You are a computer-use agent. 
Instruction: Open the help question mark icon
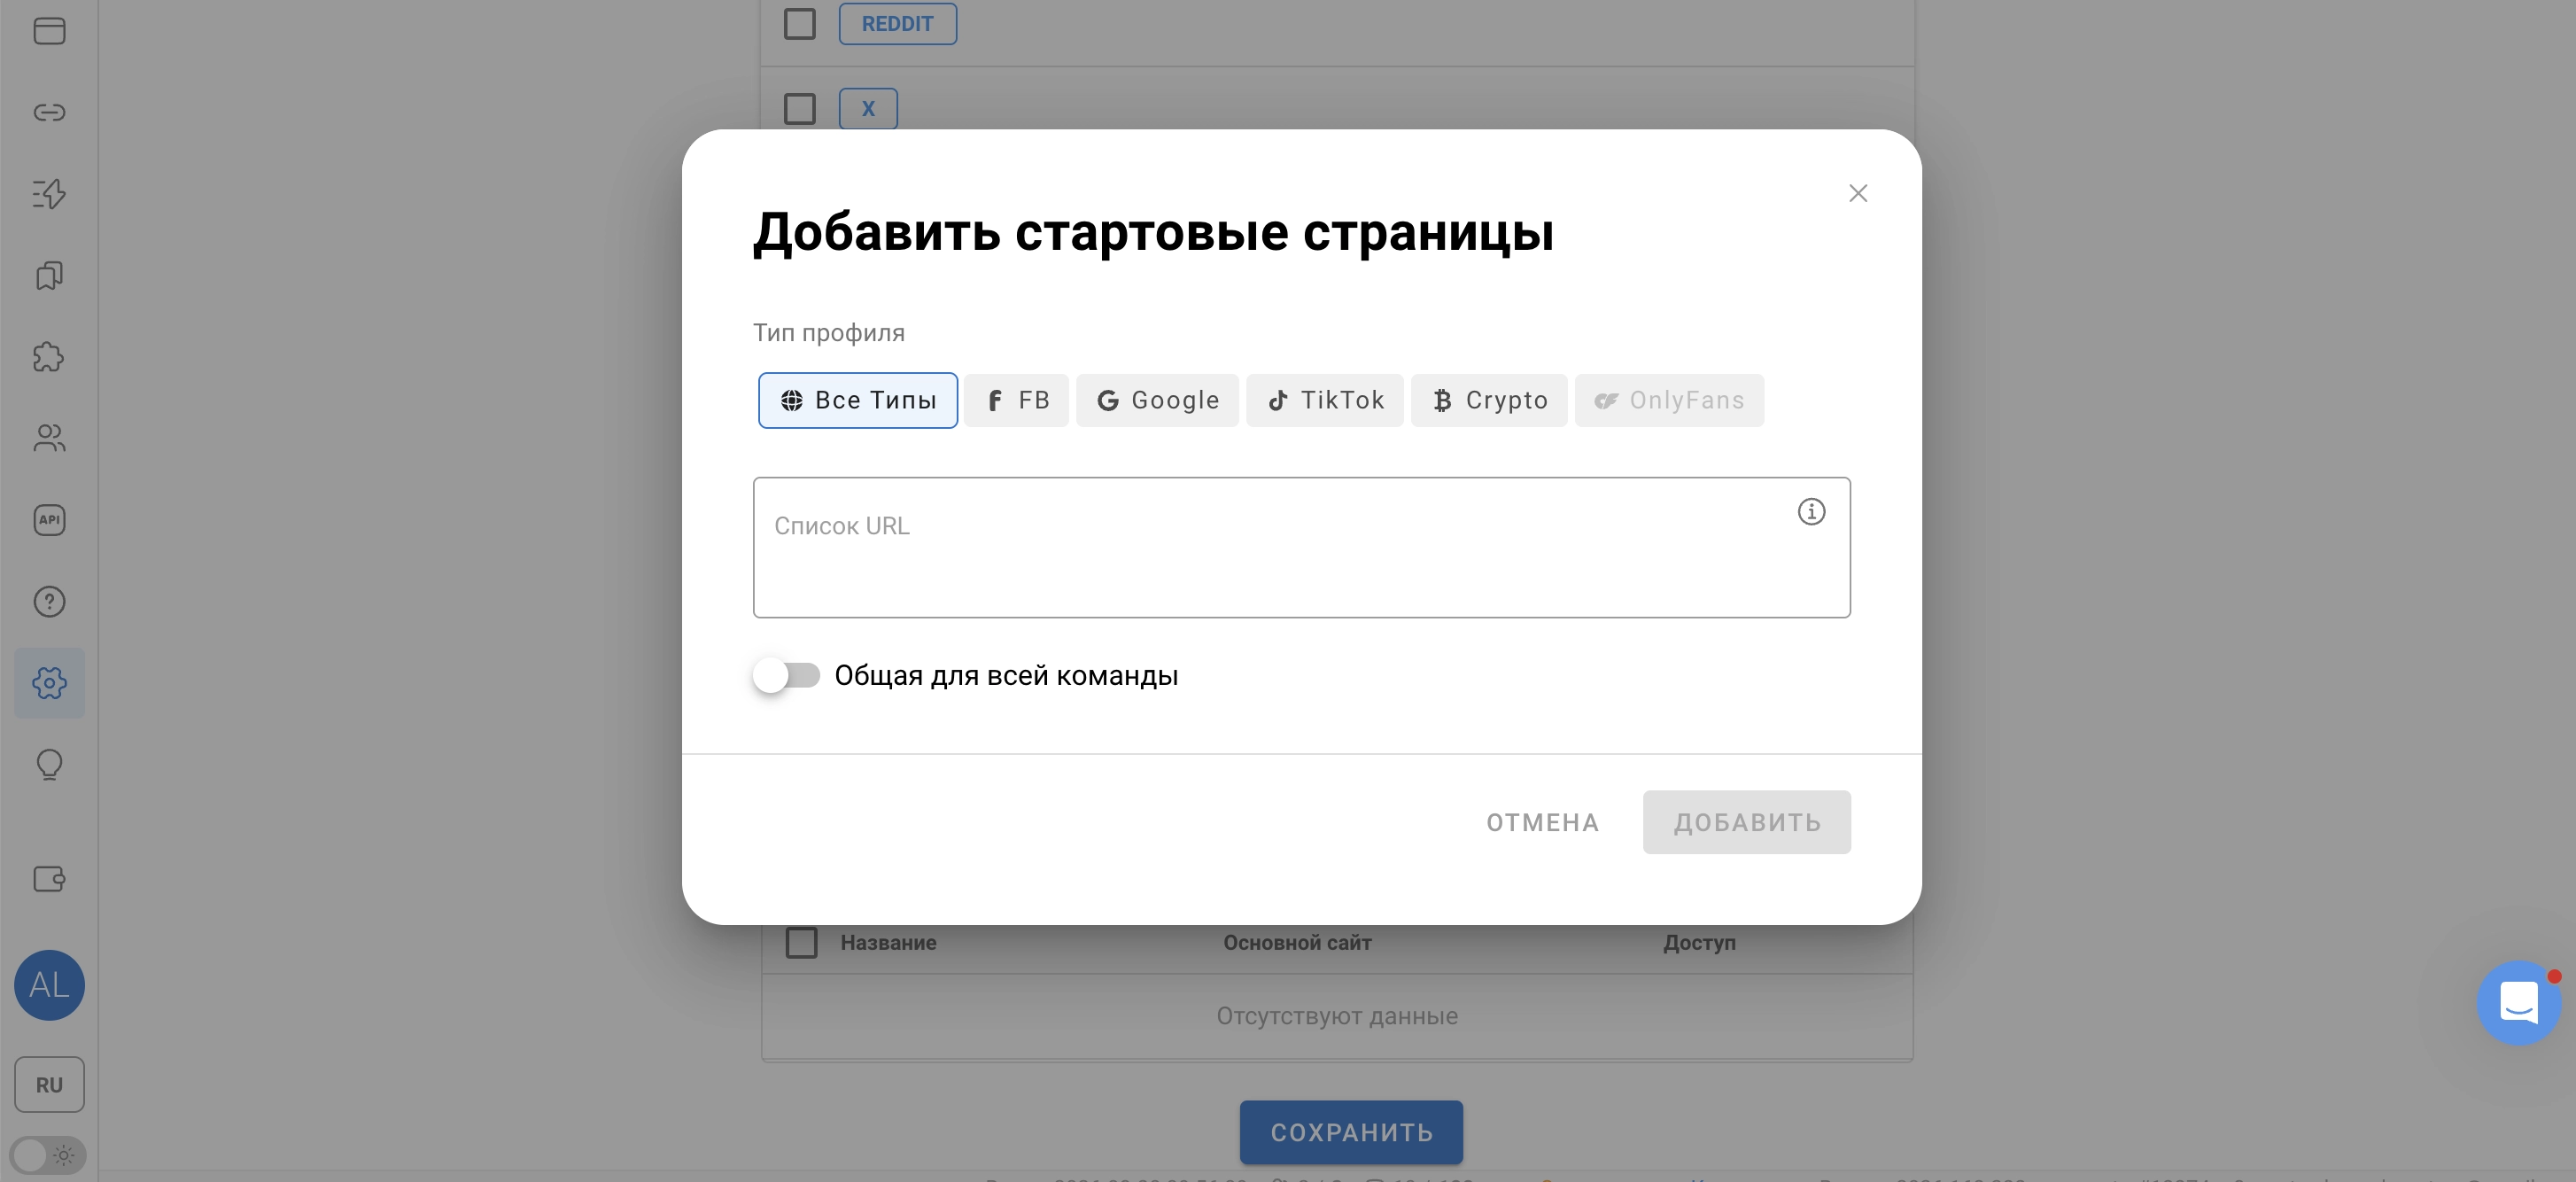click(49, 602)
